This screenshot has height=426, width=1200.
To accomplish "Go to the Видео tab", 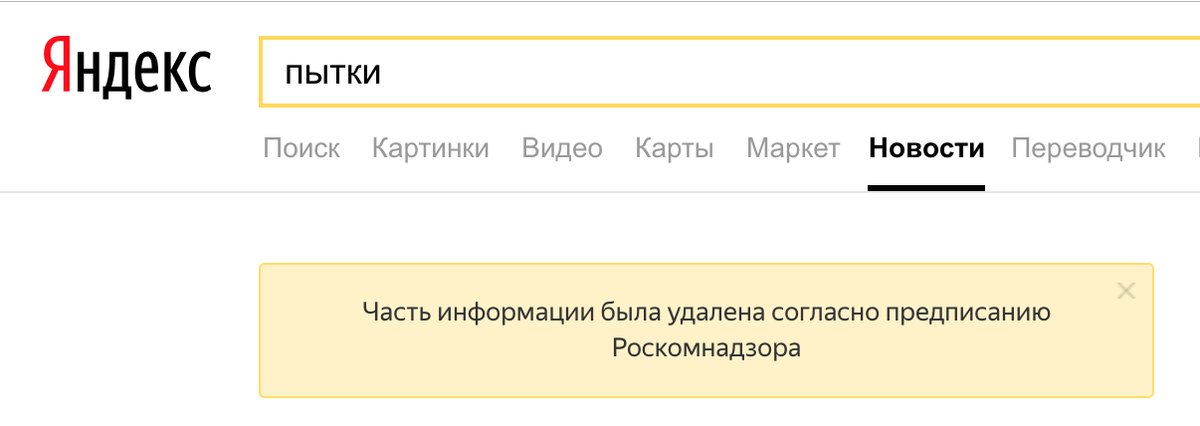I will coord(562,149).
